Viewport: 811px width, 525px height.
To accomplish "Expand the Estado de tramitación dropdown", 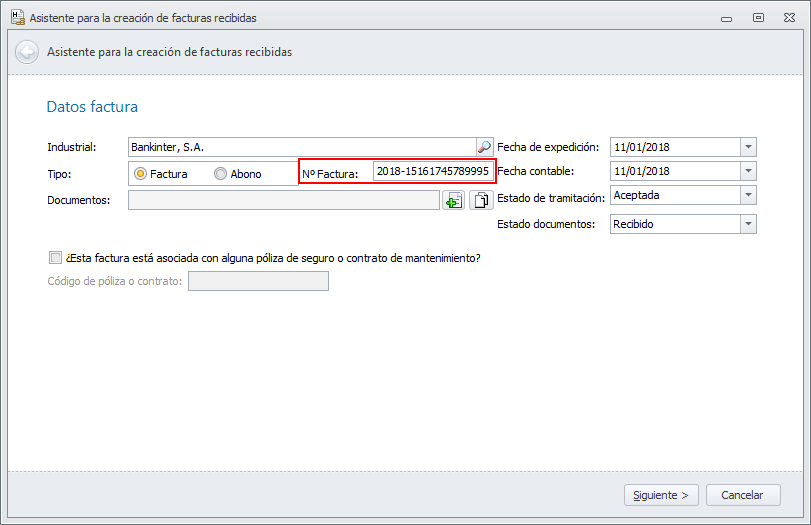I will coord(748,195).
